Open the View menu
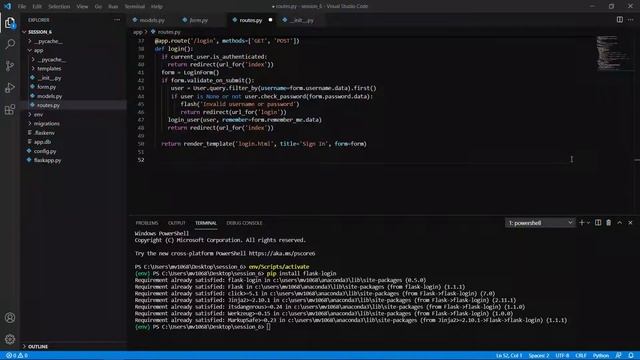The image size is (640, 360). [82, 7]
